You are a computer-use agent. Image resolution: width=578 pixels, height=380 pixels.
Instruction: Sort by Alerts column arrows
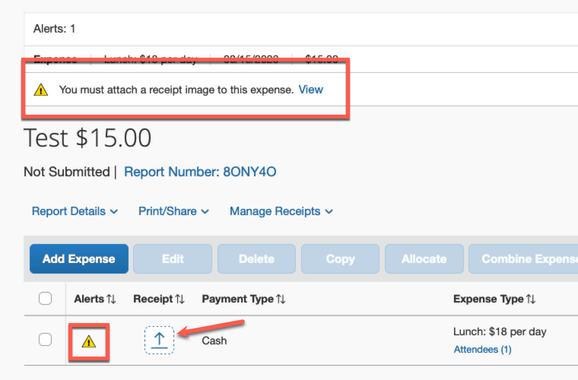[111, 299]
